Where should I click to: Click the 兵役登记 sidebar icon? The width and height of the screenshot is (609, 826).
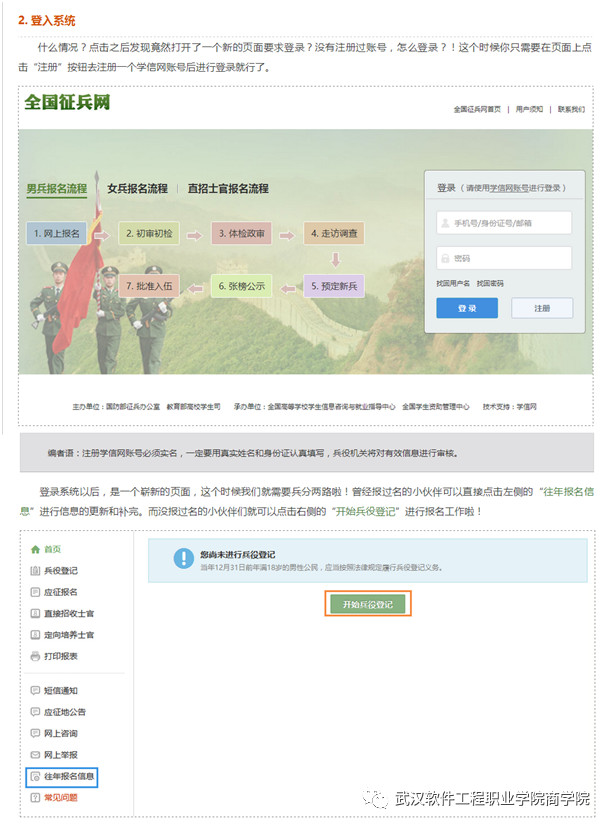click(36, 571)
